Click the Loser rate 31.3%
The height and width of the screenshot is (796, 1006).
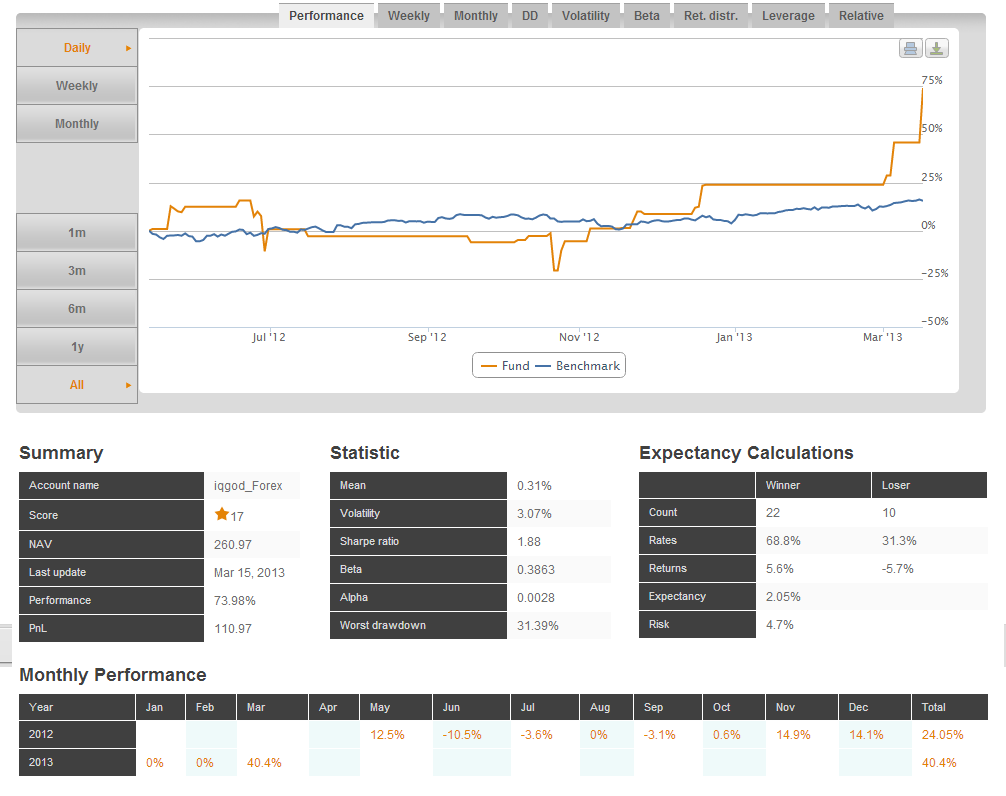click(899, 541)
